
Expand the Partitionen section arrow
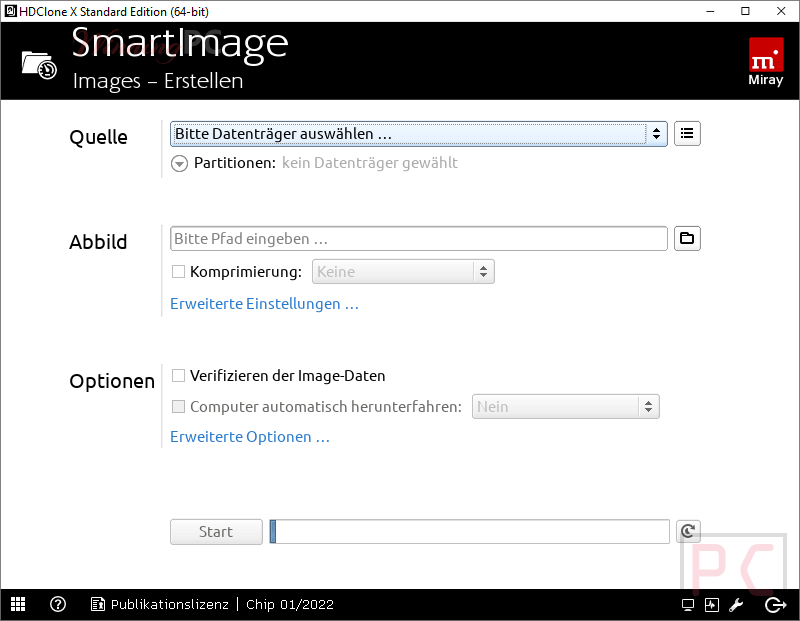click(179, 163)
